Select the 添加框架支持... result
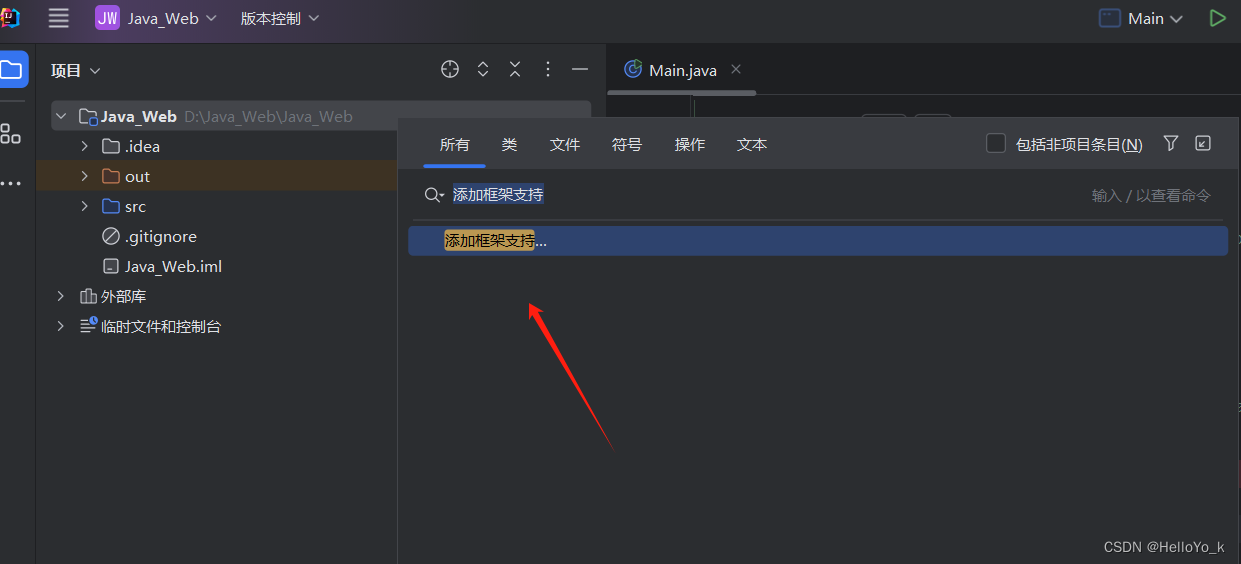 818,241
